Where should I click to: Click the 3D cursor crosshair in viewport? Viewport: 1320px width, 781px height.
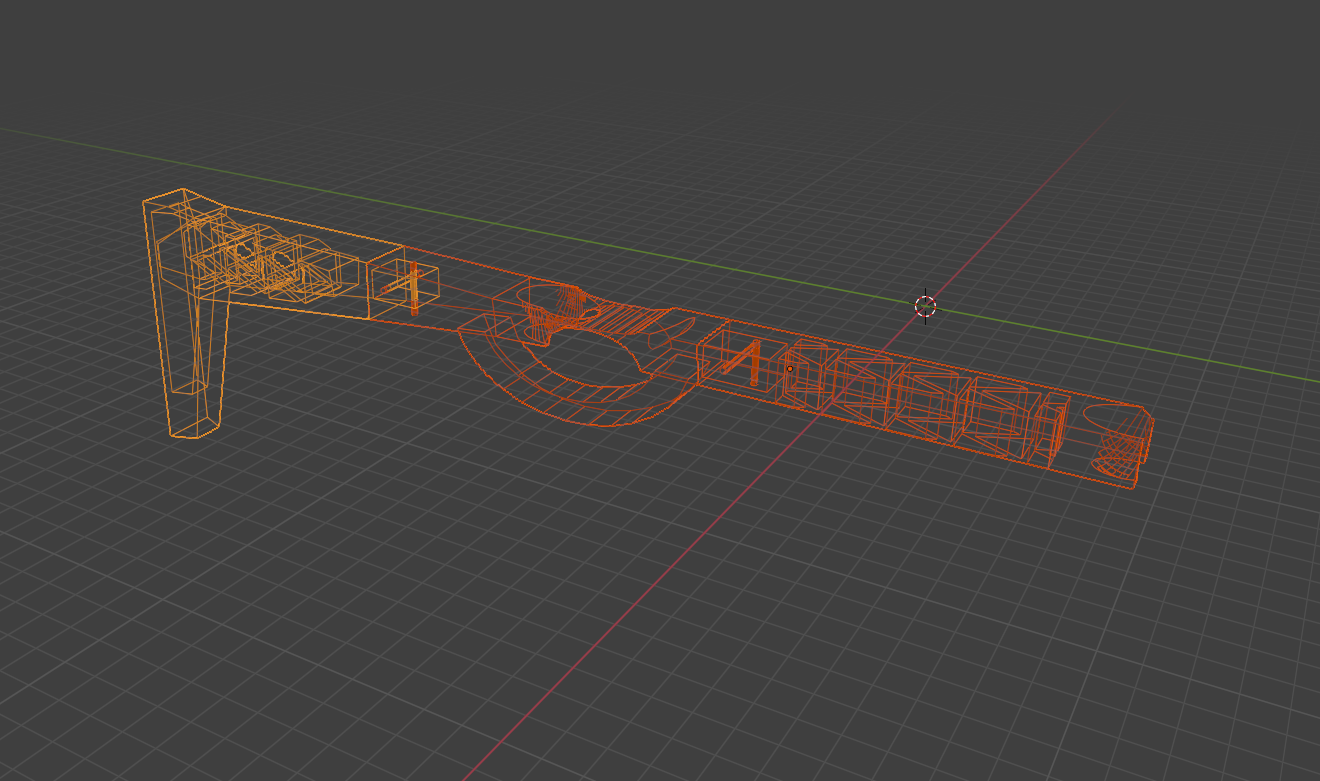[x=925, y=306]
